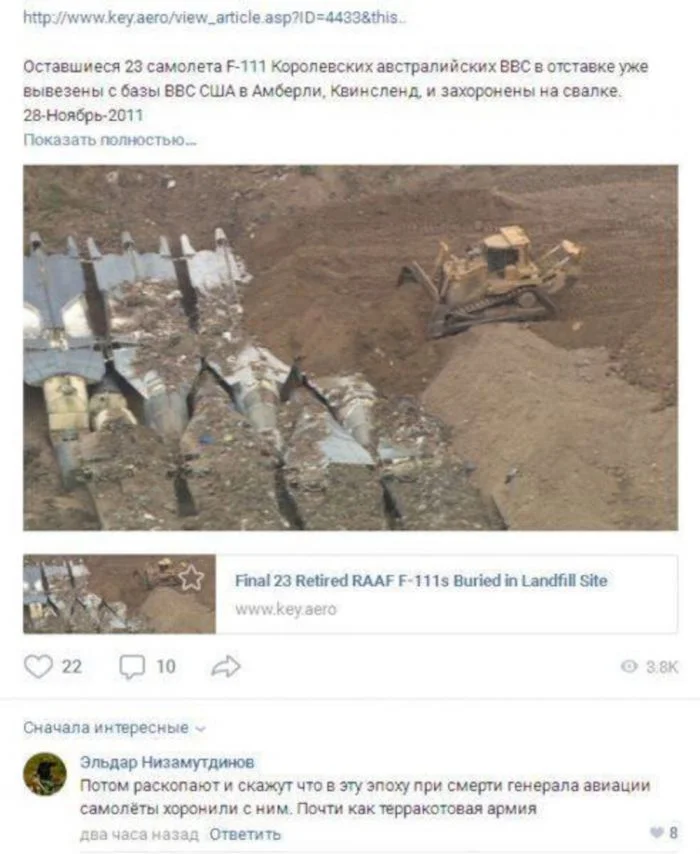
Task: Click the 22 likes counter
Action: point(72,667)
